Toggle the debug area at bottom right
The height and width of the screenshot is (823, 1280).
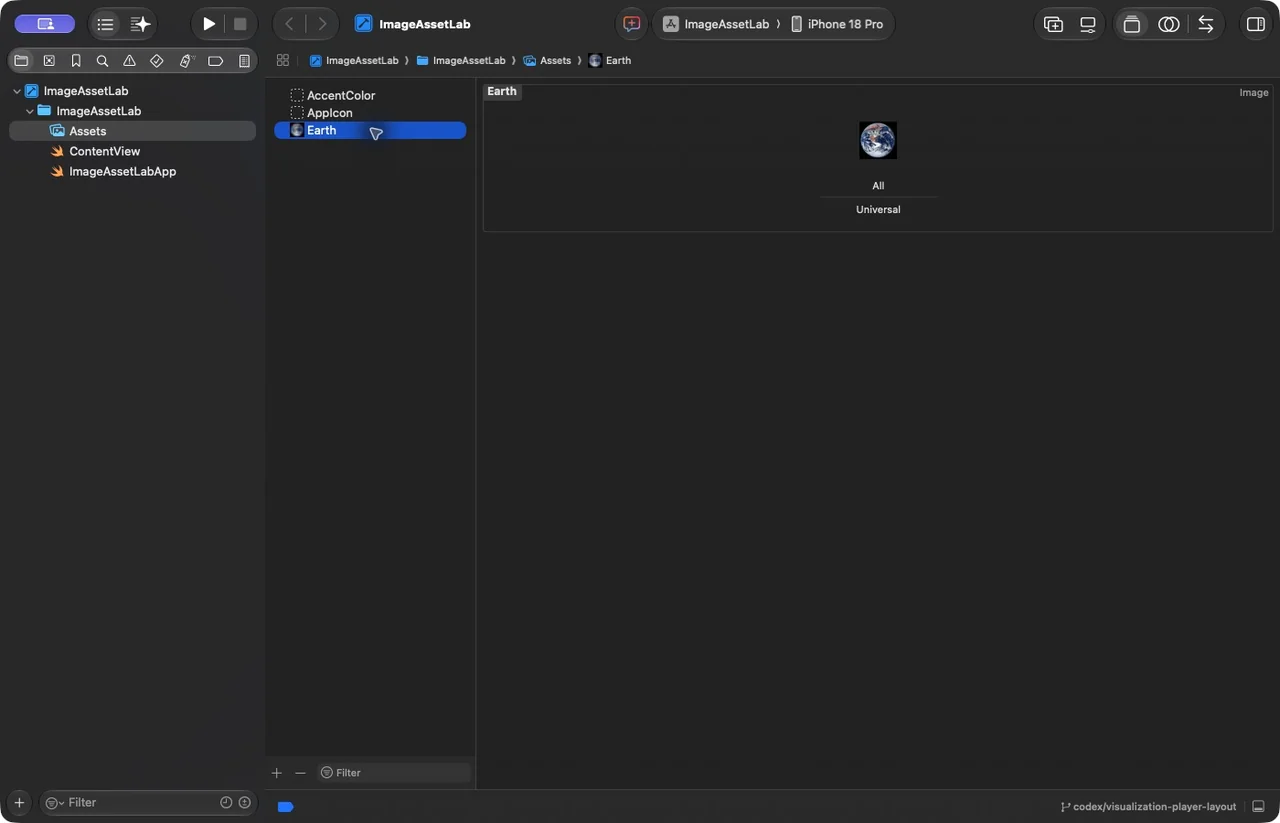(1258, 806)
